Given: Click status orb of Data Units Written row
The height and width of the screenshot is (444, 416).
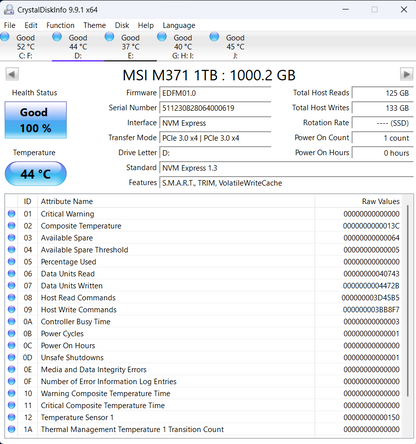Looking at the screenshot, I should [x=12, y=286].
